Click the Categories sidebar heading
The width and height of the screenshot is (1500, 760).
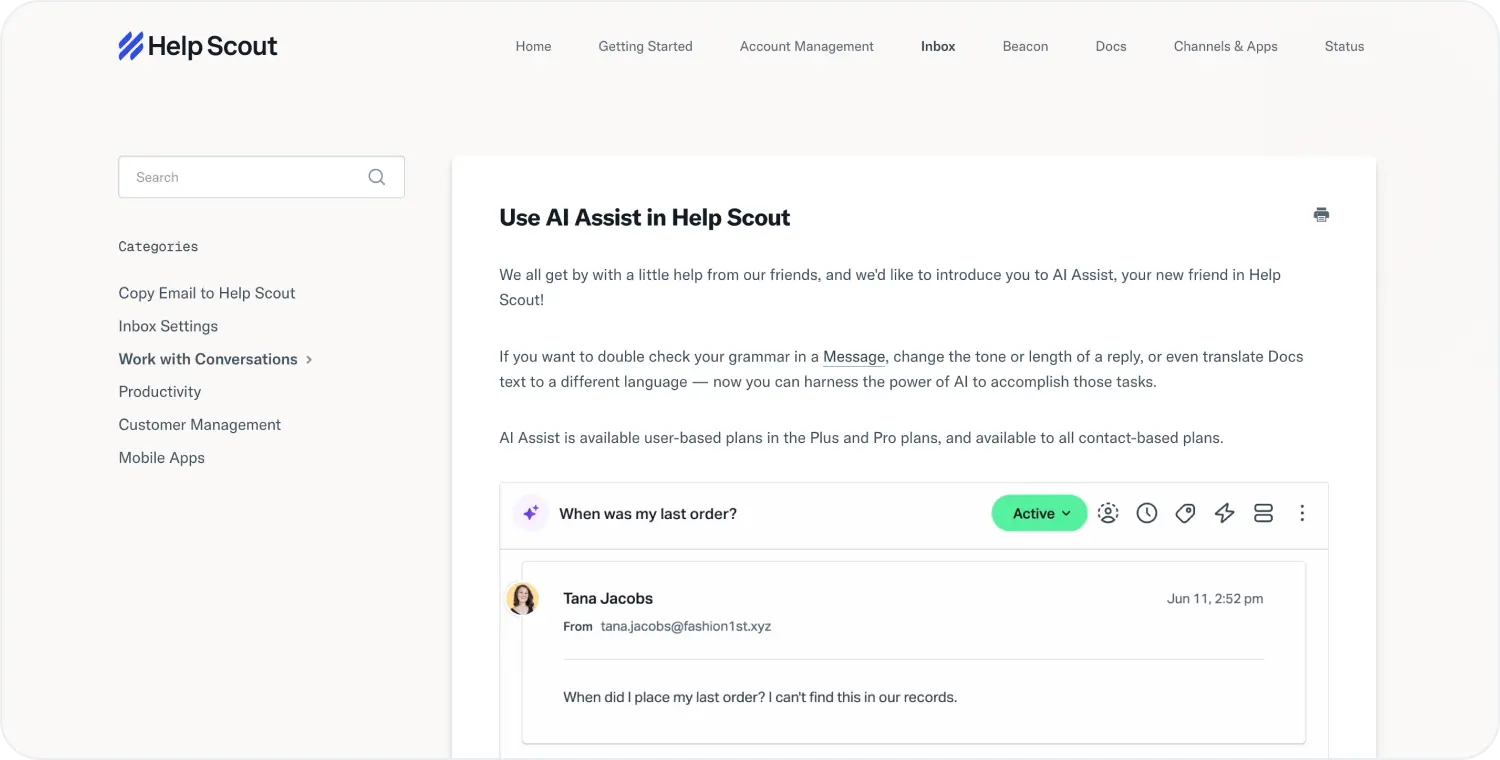pyautogui.click(x=158, y=246)
